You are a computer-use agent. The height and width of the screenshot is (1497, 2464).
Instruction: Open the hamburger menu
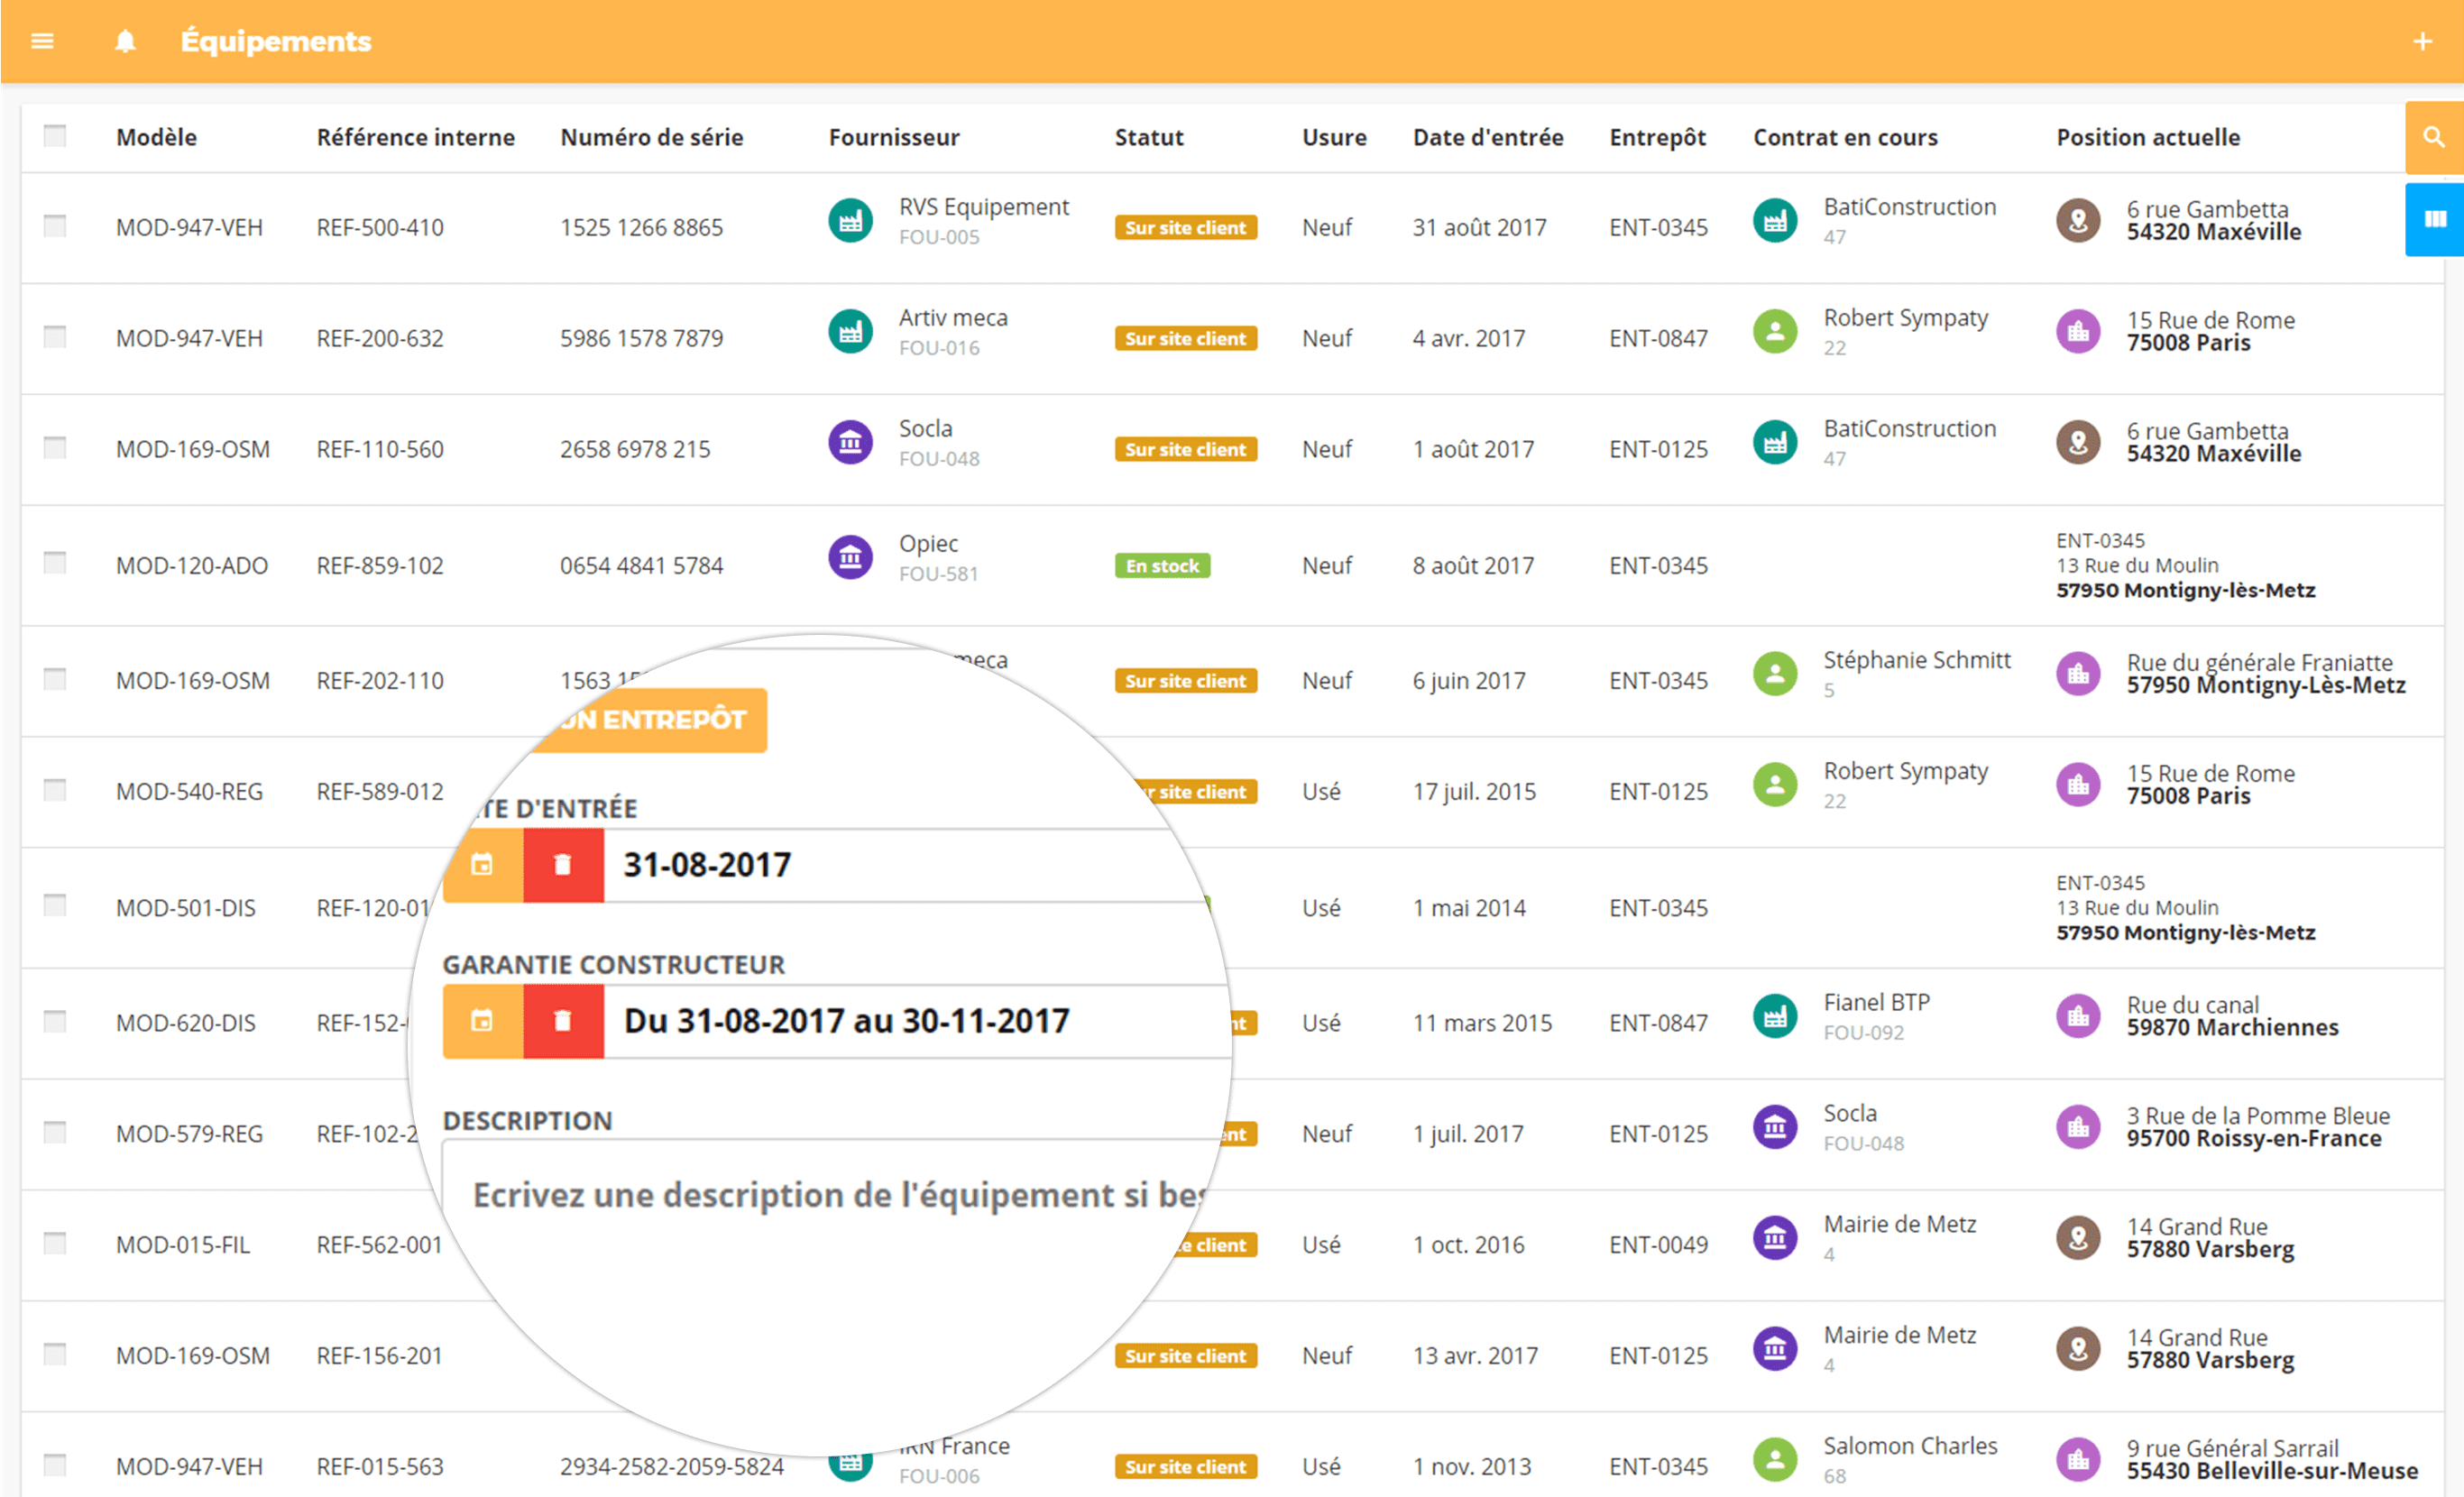tap(42, 41)
